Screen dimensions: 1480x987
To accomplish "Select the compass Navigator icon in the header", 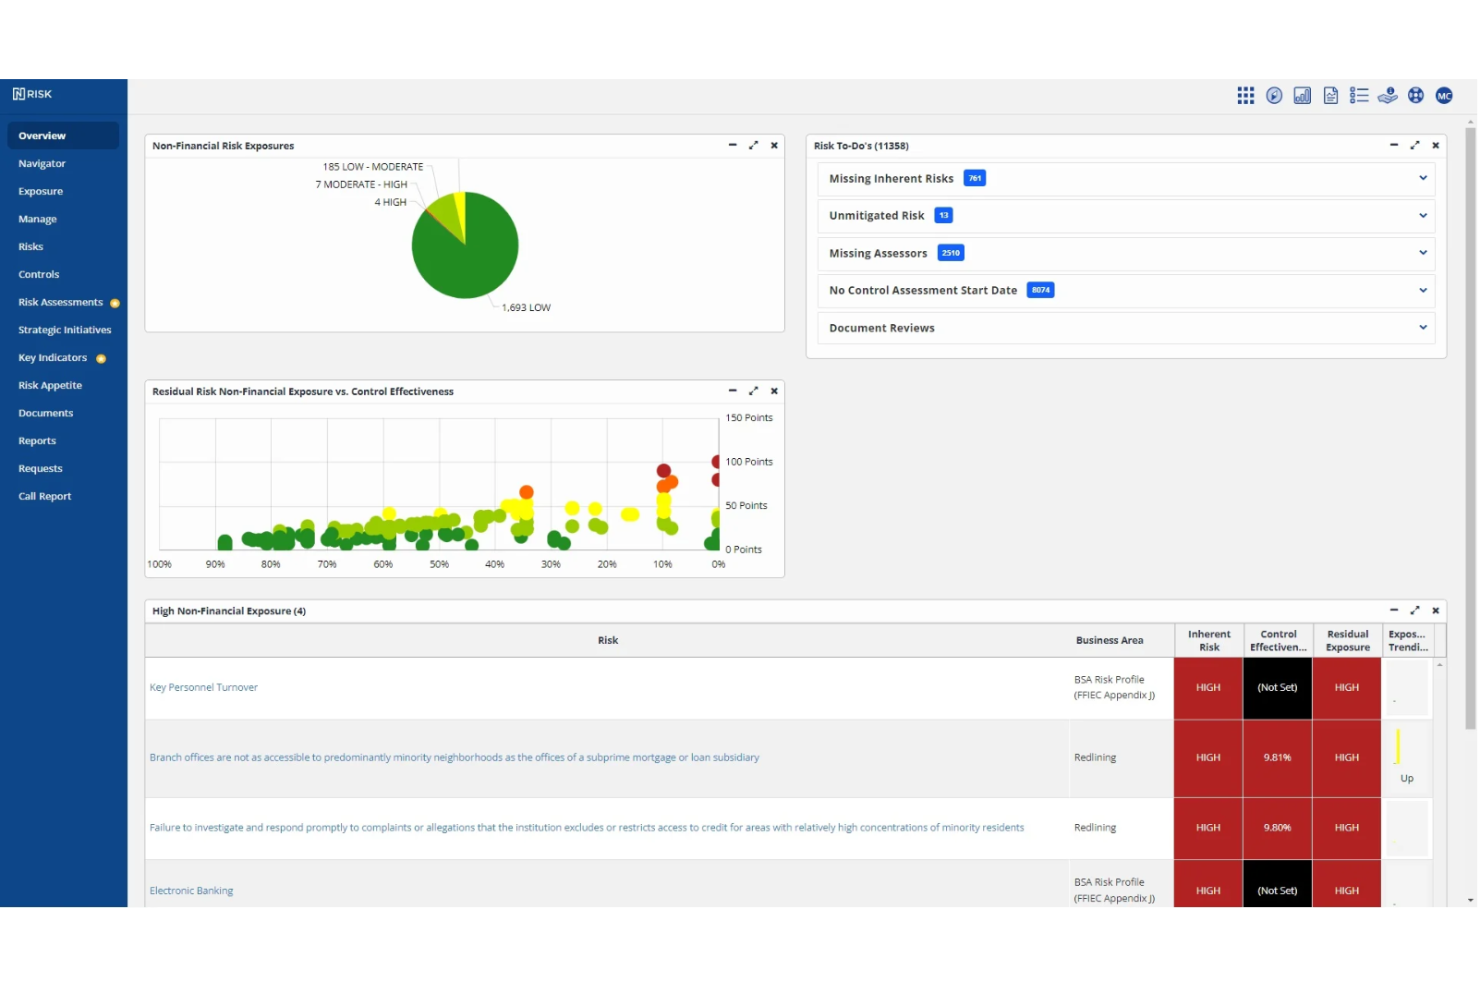I will (1274, 95).
